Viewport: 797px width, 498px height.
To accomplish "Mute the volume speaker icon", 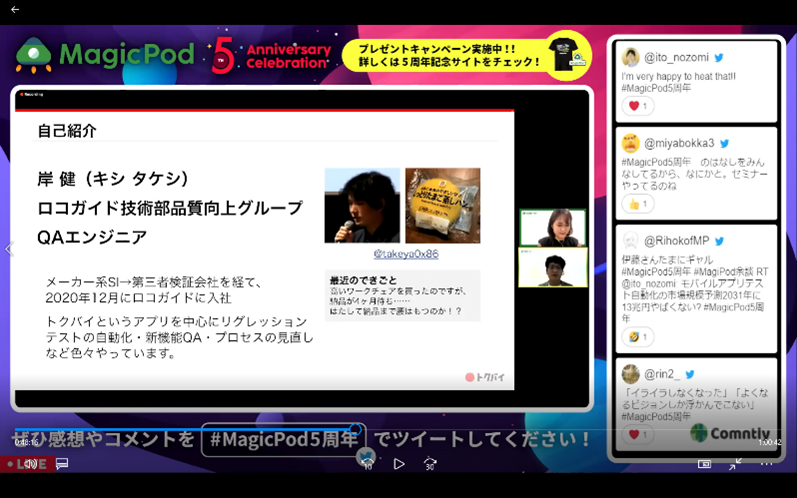I will tap(30, 463).
